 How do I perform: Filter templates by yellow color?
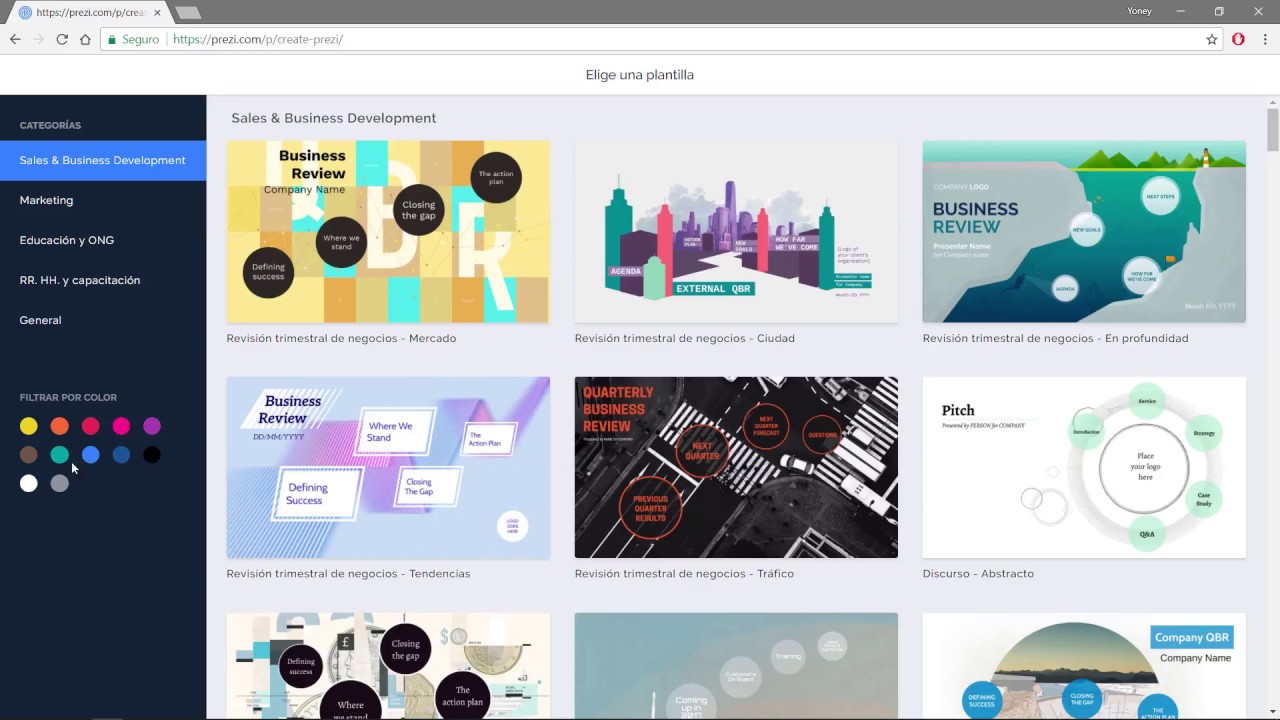pyautogui.click(x=29, y=426)
